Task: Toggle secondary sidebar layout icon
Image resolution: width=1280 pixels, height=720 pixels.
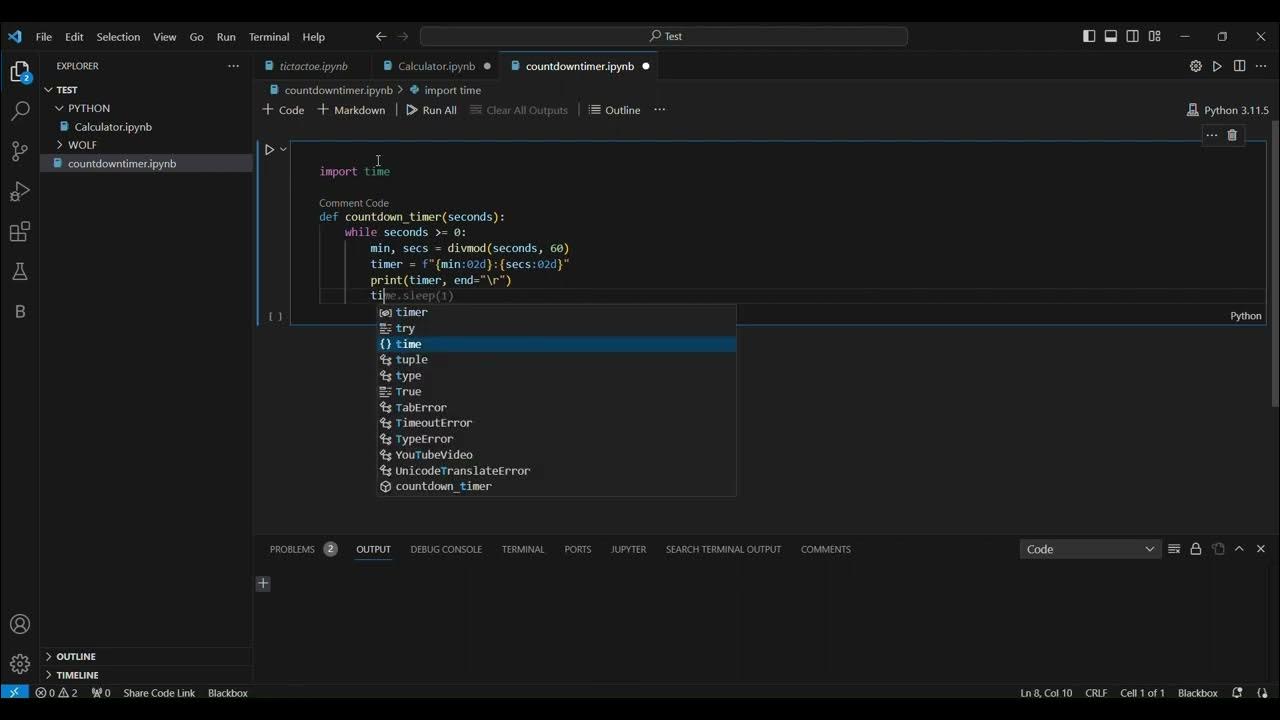Action: pos(1133,36)
